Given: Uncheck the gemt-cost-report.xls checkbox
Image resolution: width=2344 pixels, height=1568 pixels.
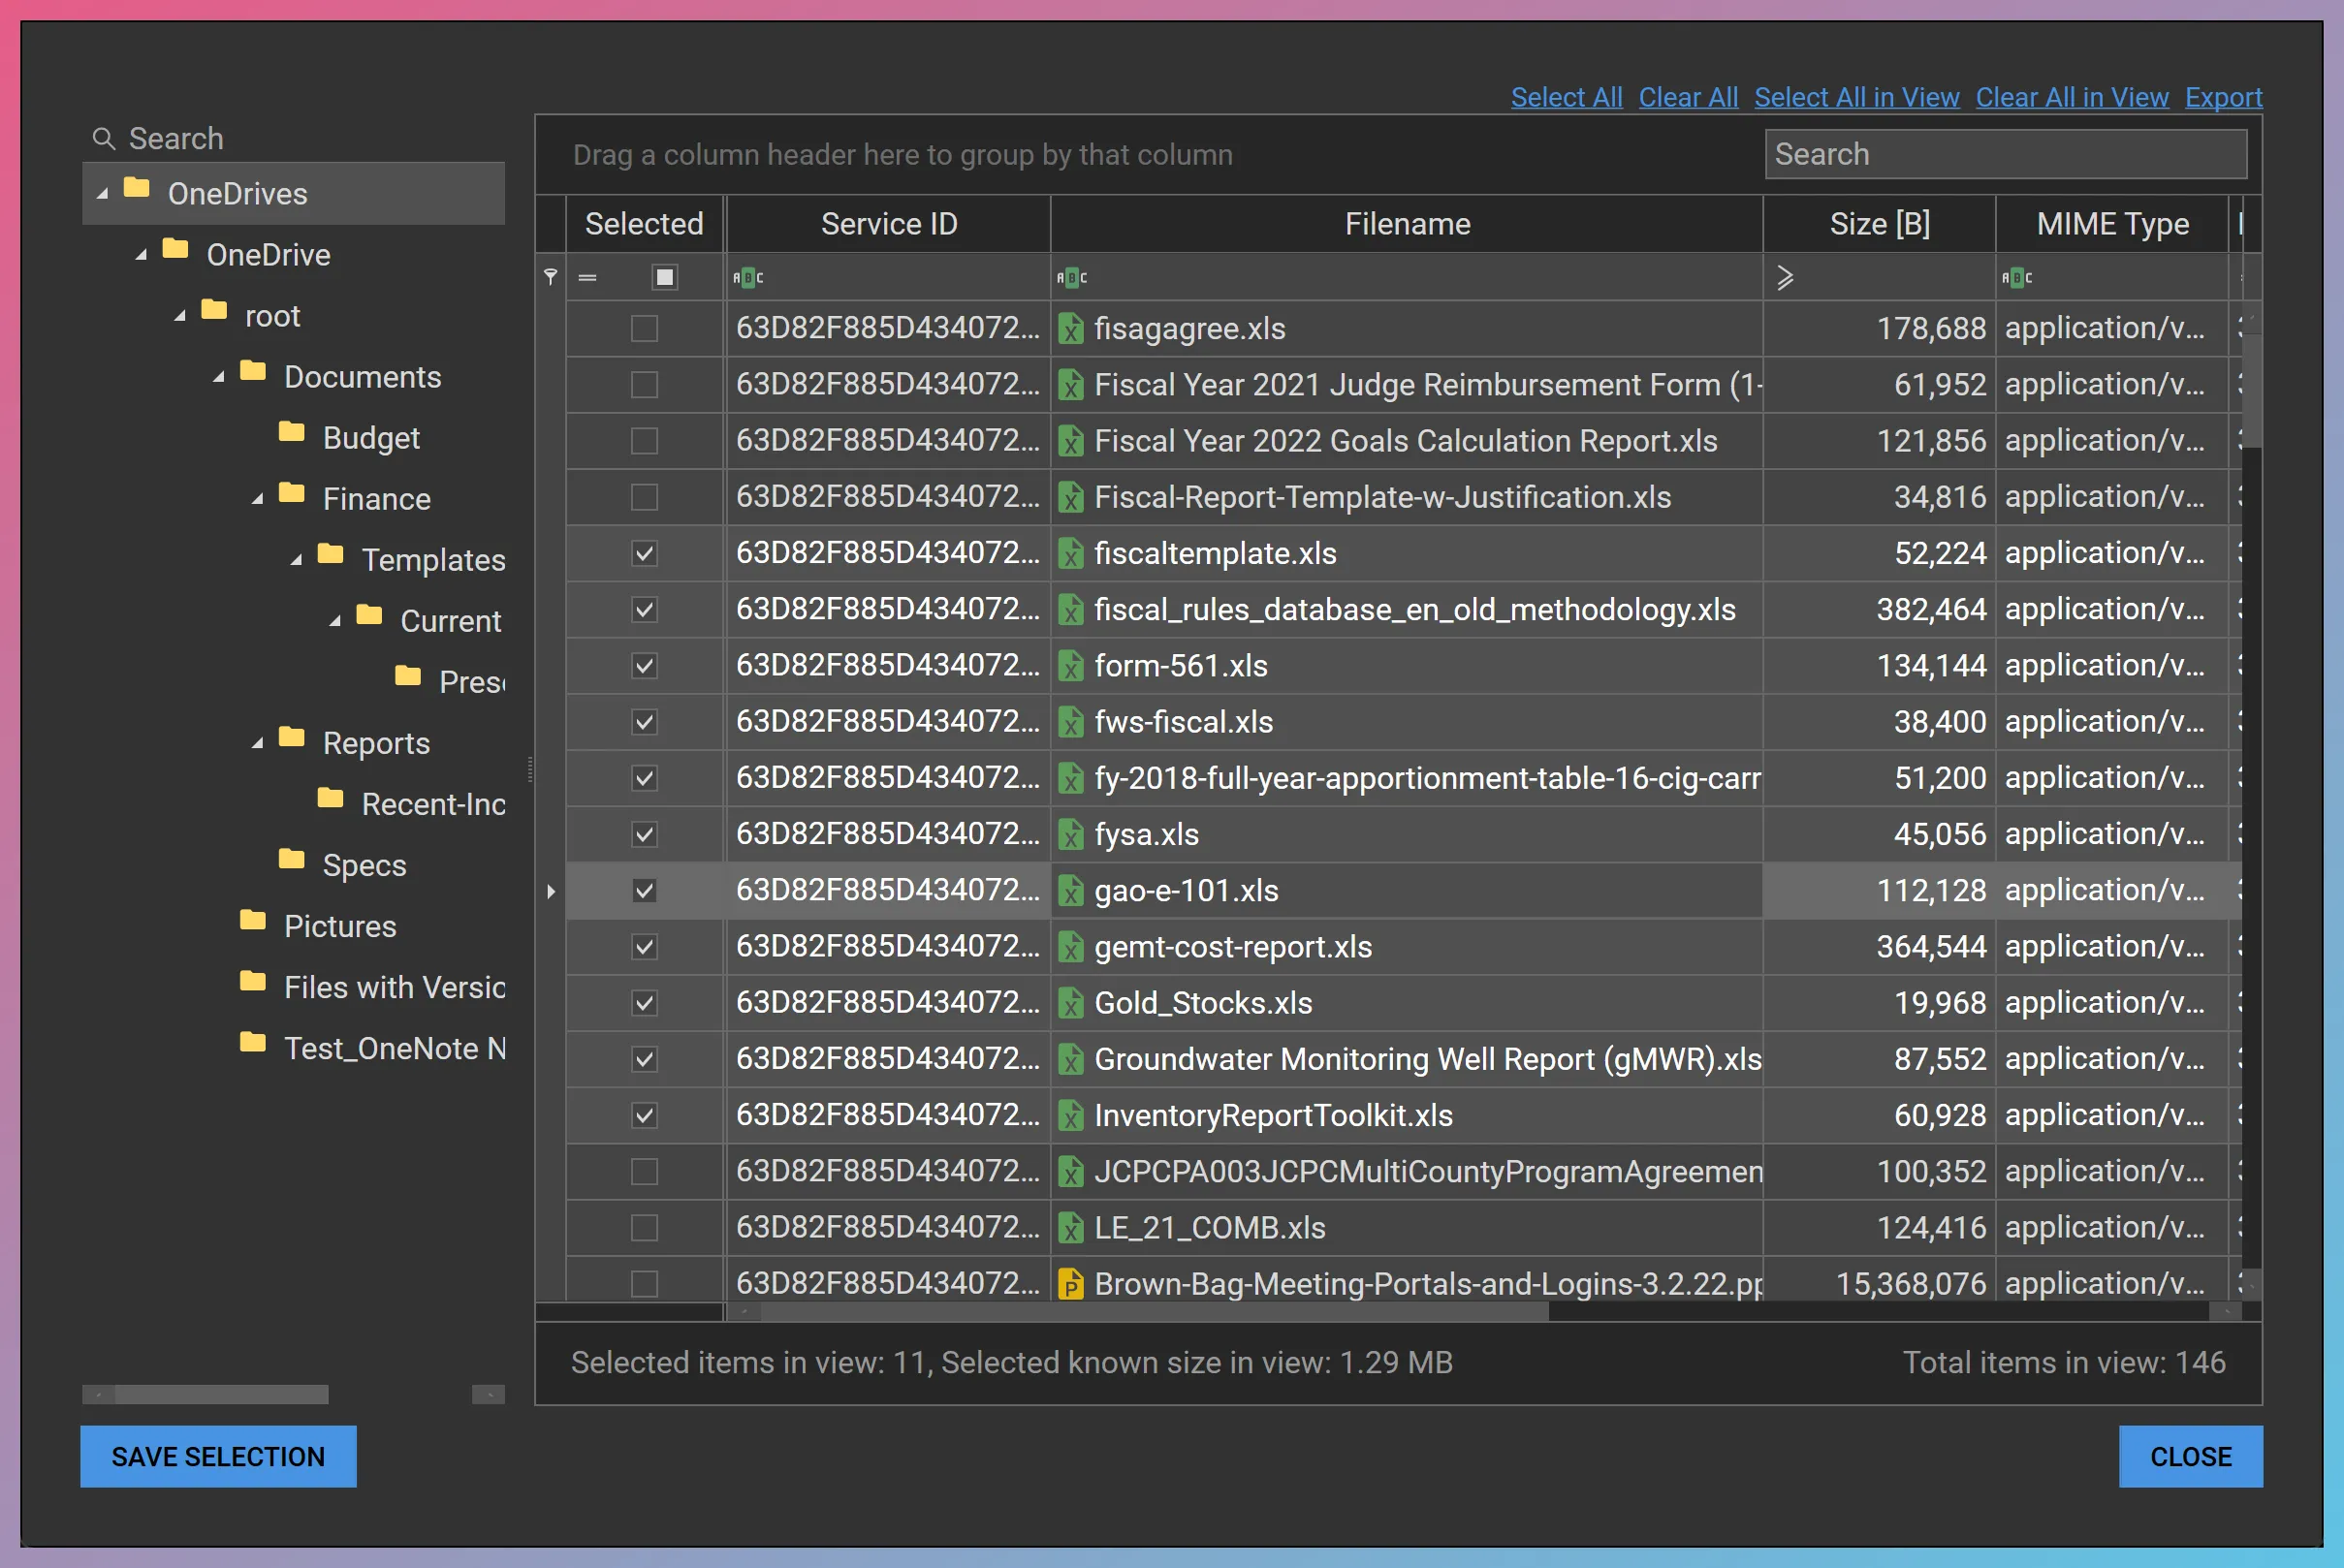Looking at the screenshot, I should pyautogui.click(x=645, y=946).
